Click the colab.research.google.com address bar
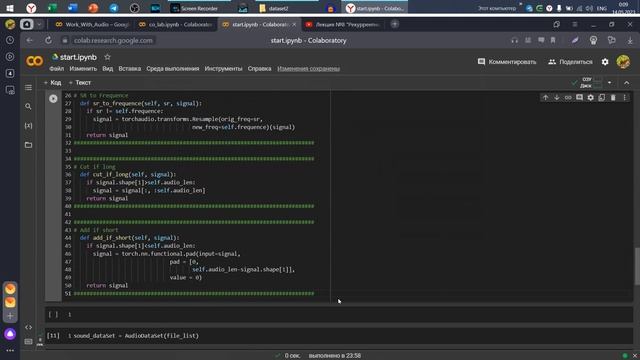The width and height of the screenshot is (640, 360). pyautogui.click(x=113, y=40)
